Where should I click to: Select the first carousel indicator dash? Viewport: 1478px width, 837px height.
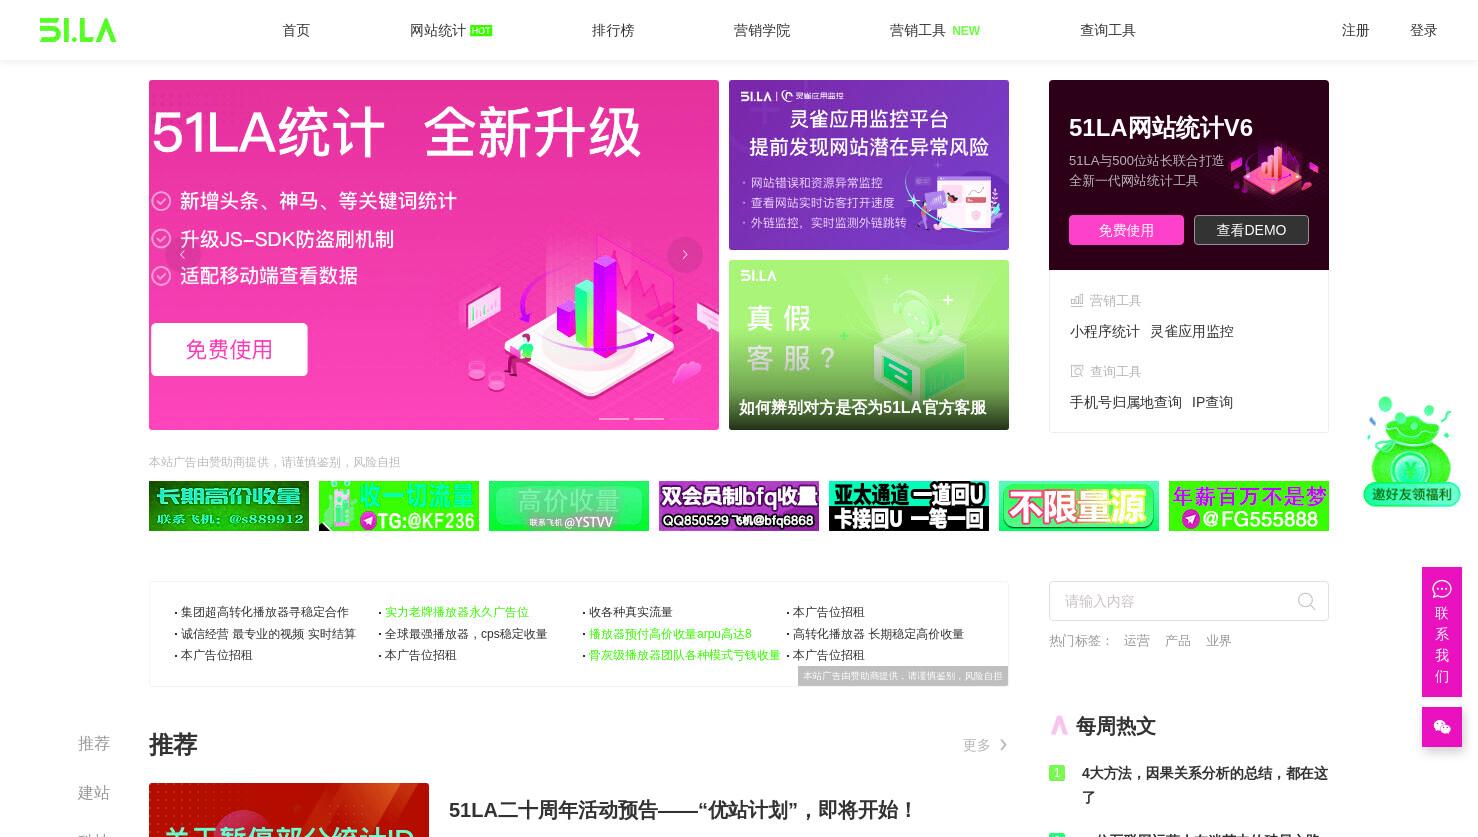coord(614,418)
